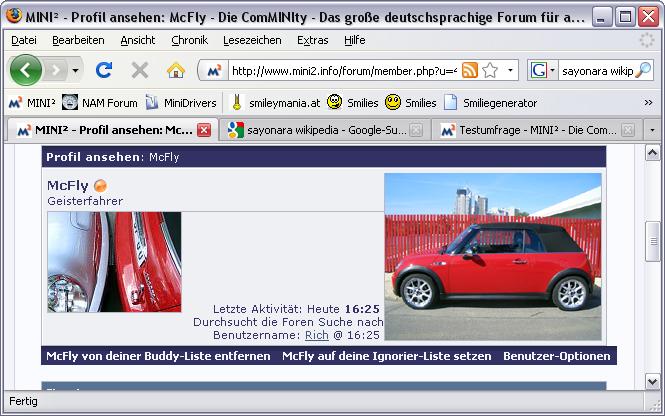Click the RSS feed icon in address bar
Screen dimensions: 665x416
coord(469,70)
